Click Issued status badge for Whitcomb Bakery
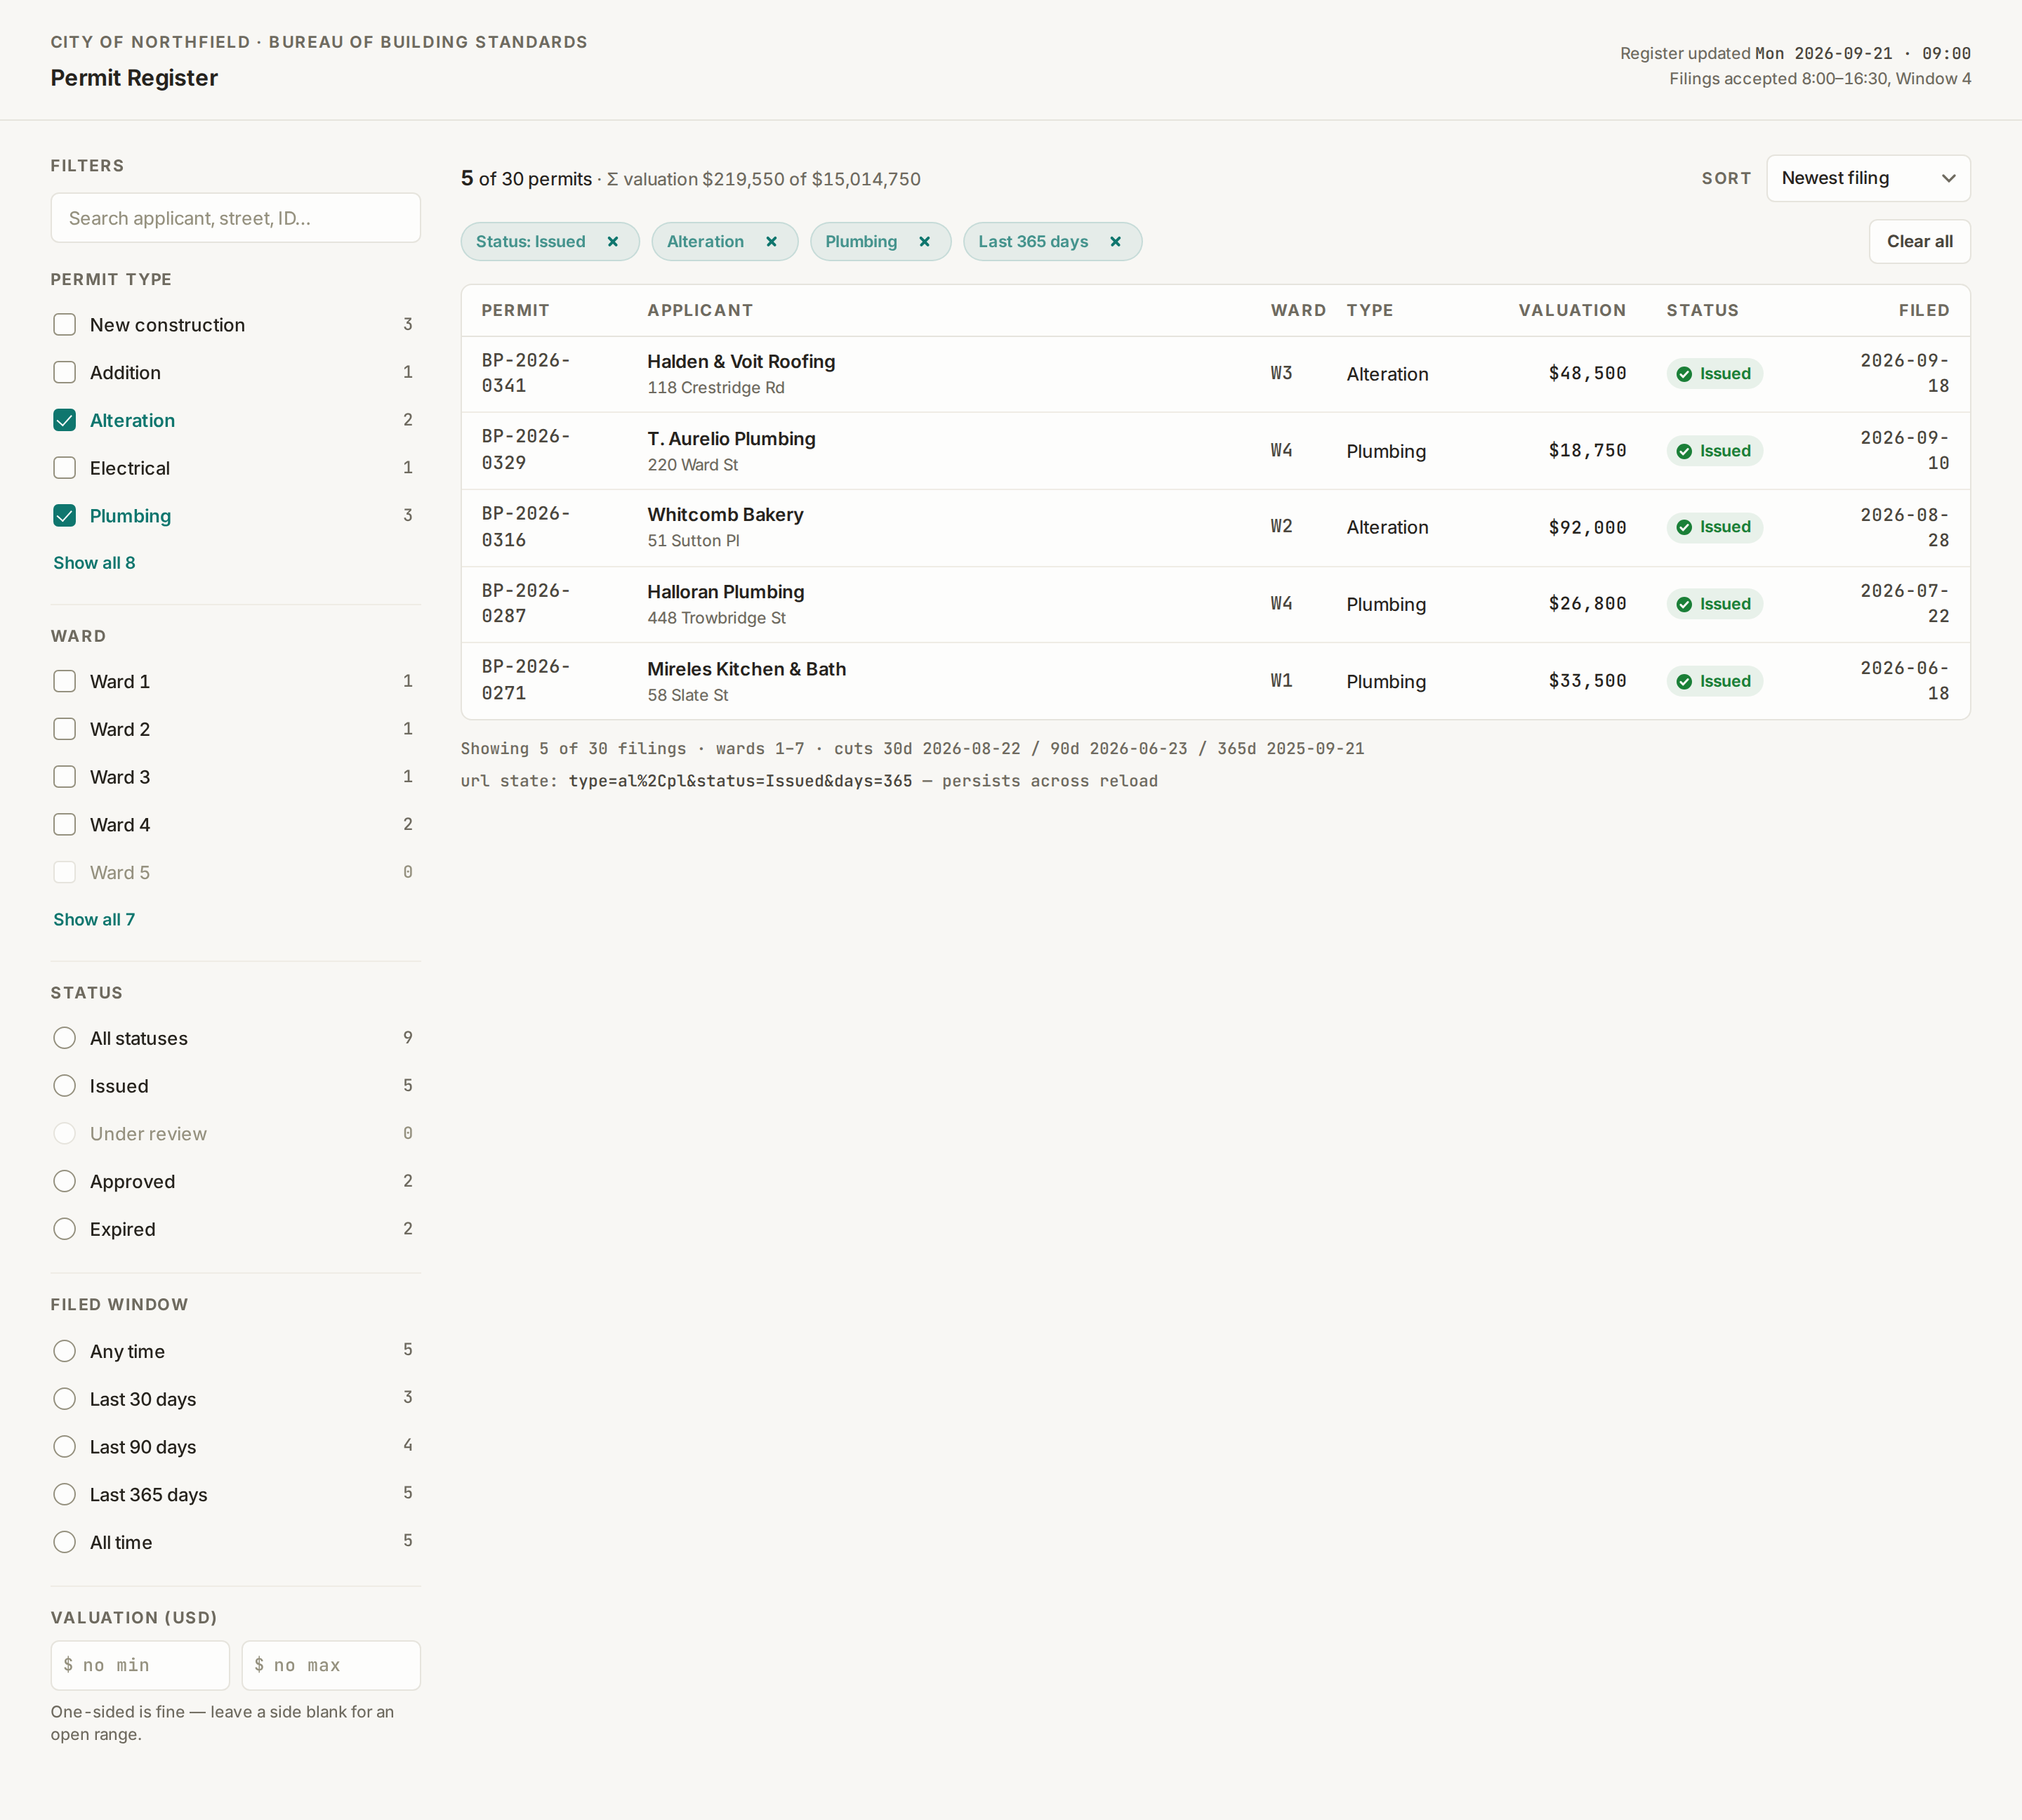The width and height of the screenshot is (2022, 1820). [1714, 527]
